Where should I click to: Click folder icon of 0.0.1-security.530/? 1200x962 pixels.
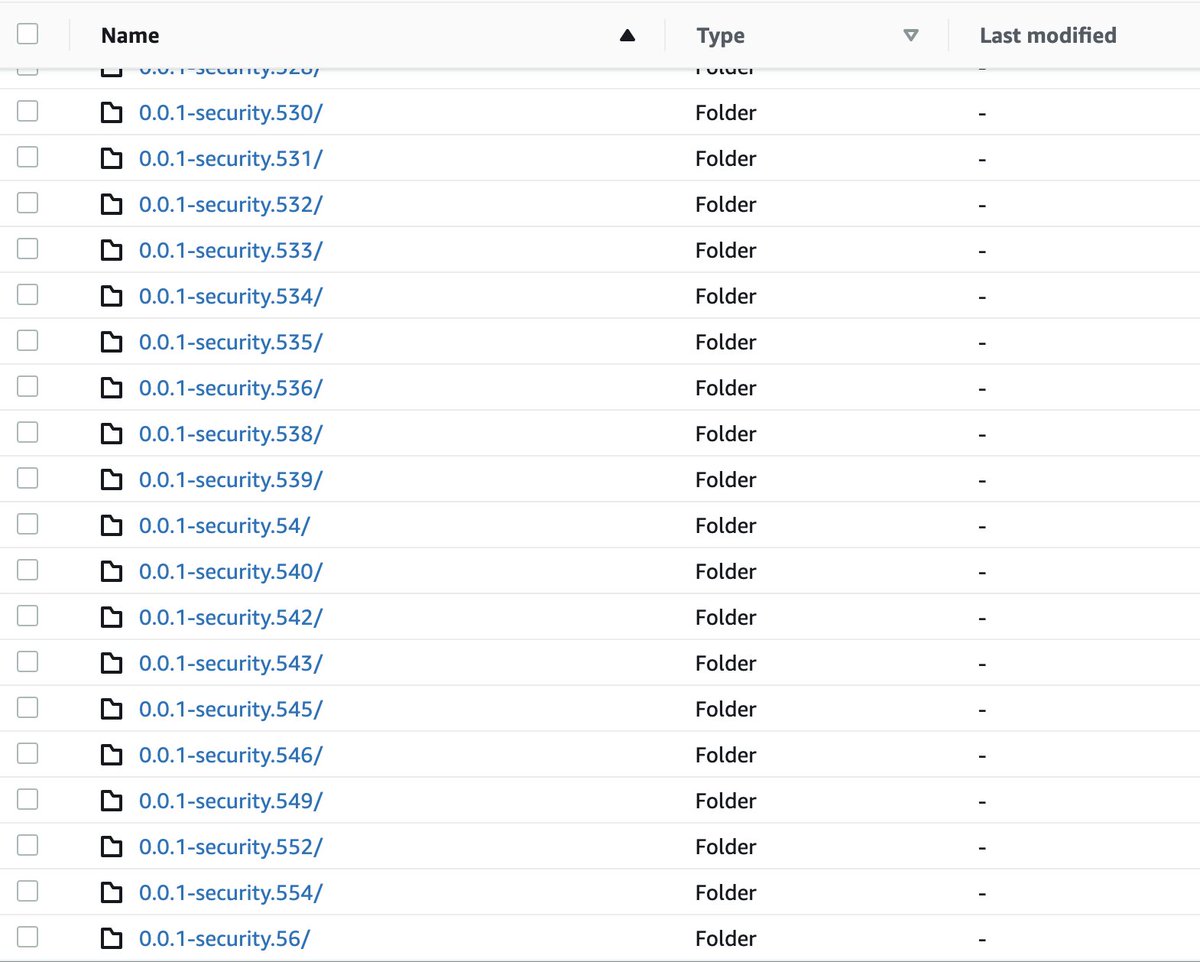tap(112, 113)
